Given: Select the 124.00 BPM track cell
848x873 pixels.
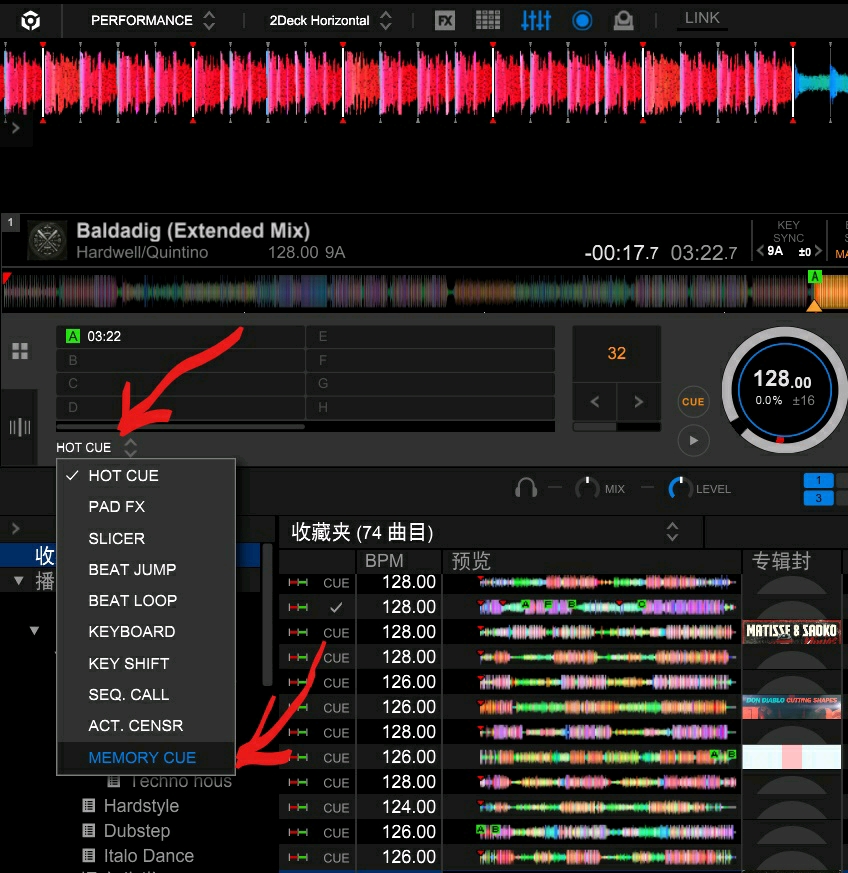Looking at the screenshot, I should (x=399, y=807).
